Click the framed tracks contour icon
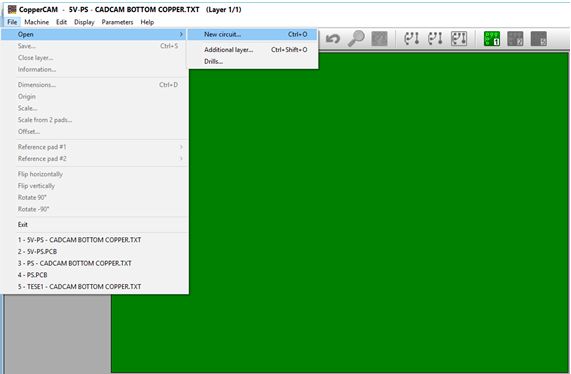 coord(459,38)
